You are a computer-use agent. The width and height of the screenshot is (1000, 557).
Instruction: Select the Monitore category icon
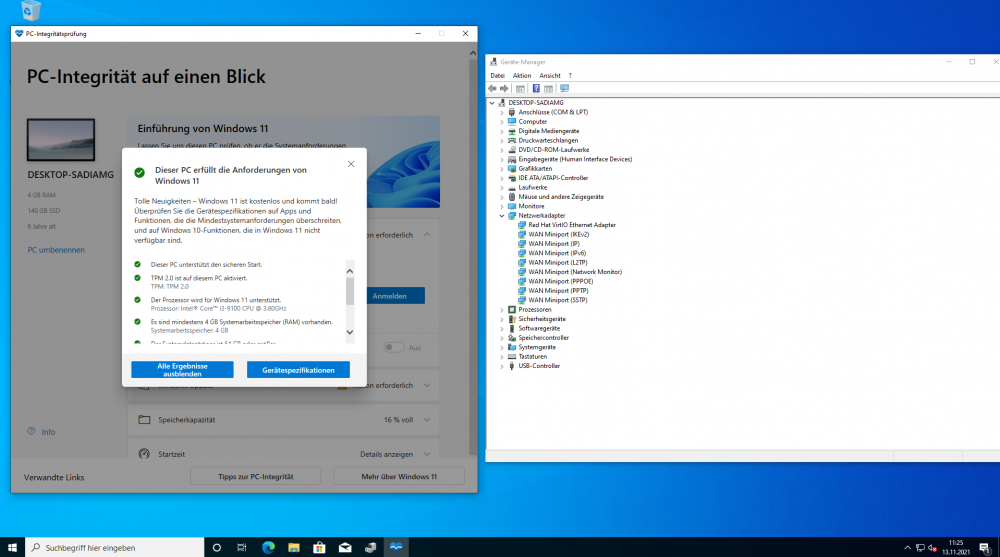click(511, 206)
